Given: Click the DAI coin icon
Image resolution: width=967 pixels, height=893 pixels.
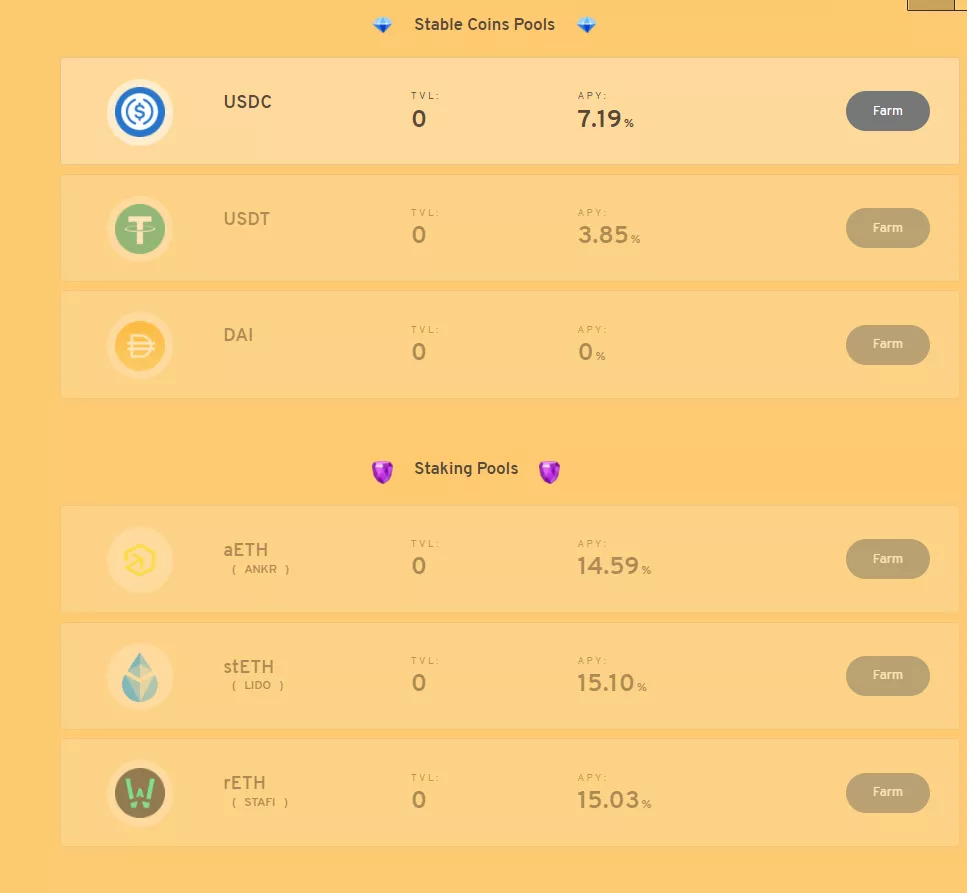Looking at the screenshot, I should click(x=139, y=345).
